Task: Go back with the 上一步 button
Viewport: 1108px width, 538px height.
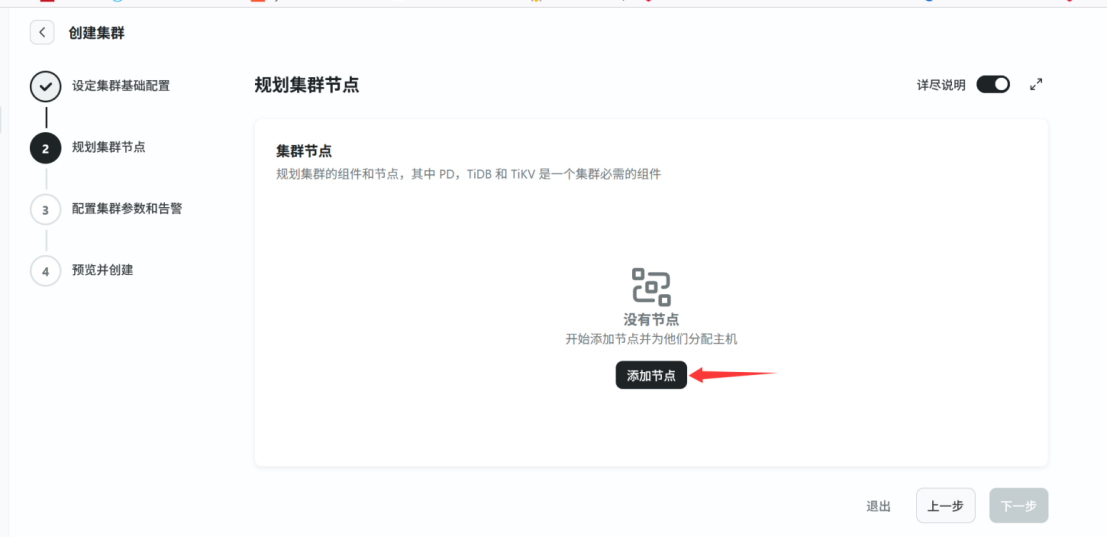Action: pyautogui.click(x=945, y=506)
